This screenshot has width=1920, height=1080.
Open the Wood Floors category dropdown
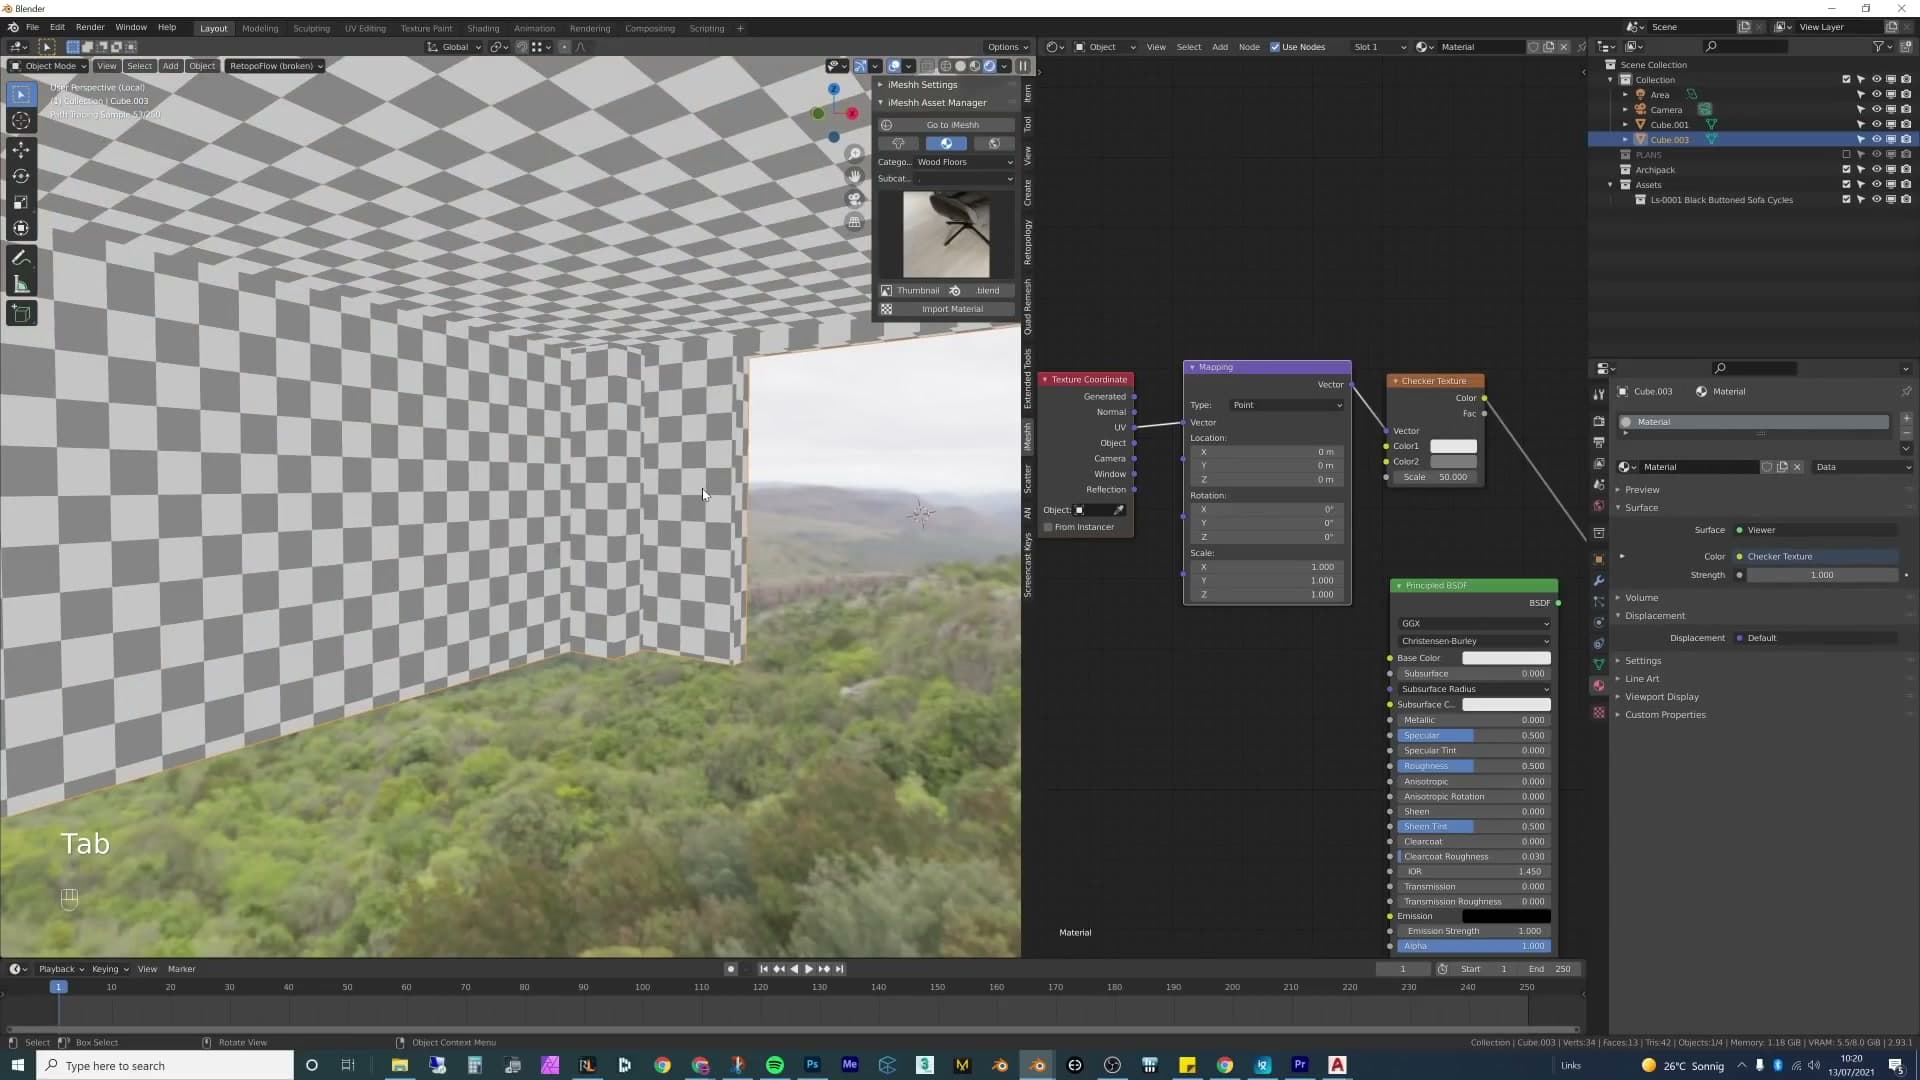coord(965,162)
